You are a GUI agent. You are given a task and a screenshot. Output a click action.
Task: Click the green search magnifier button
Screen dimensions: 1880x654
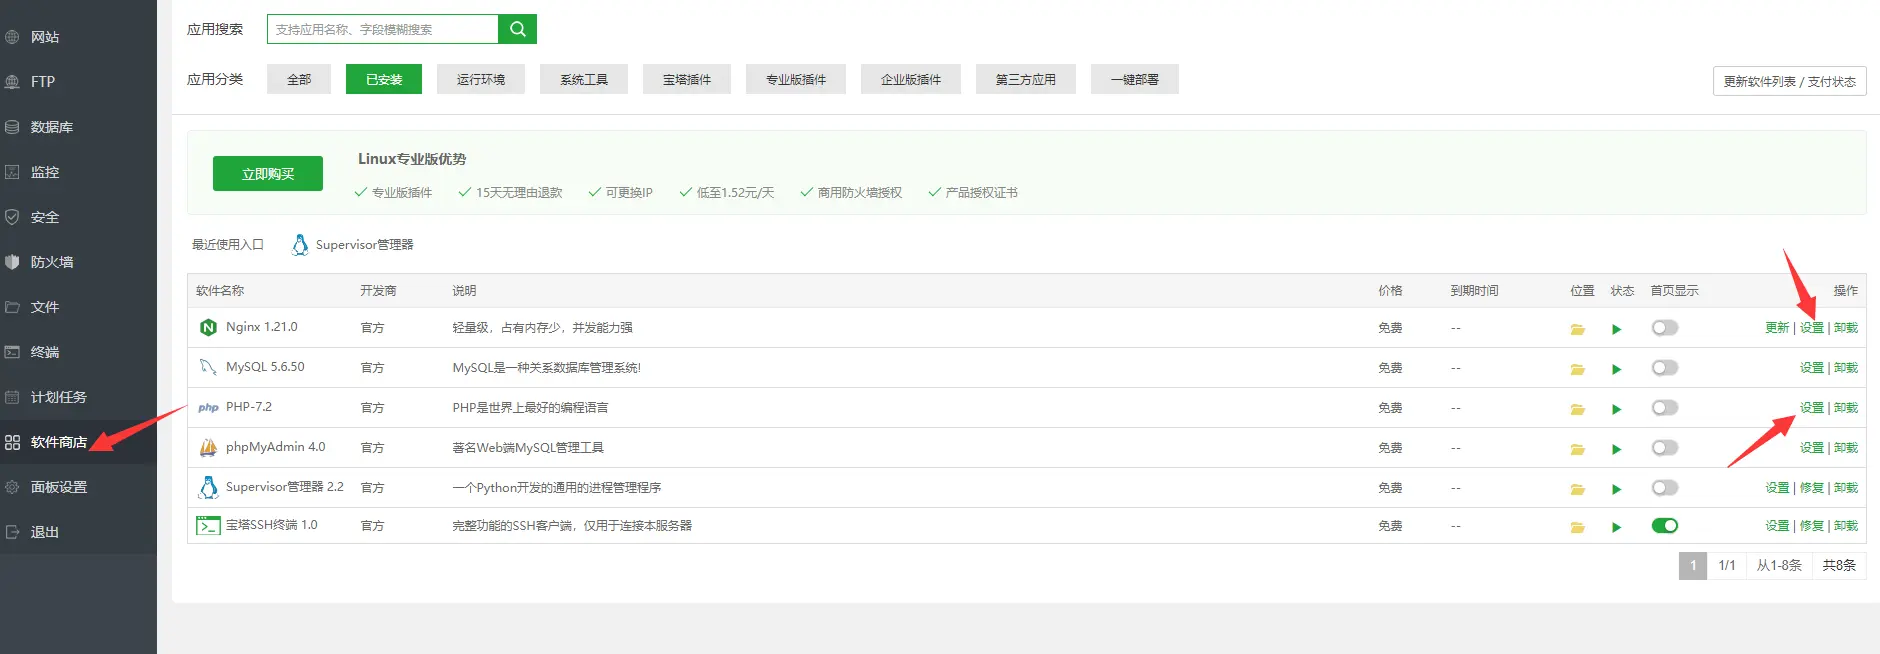pos(517,29)
